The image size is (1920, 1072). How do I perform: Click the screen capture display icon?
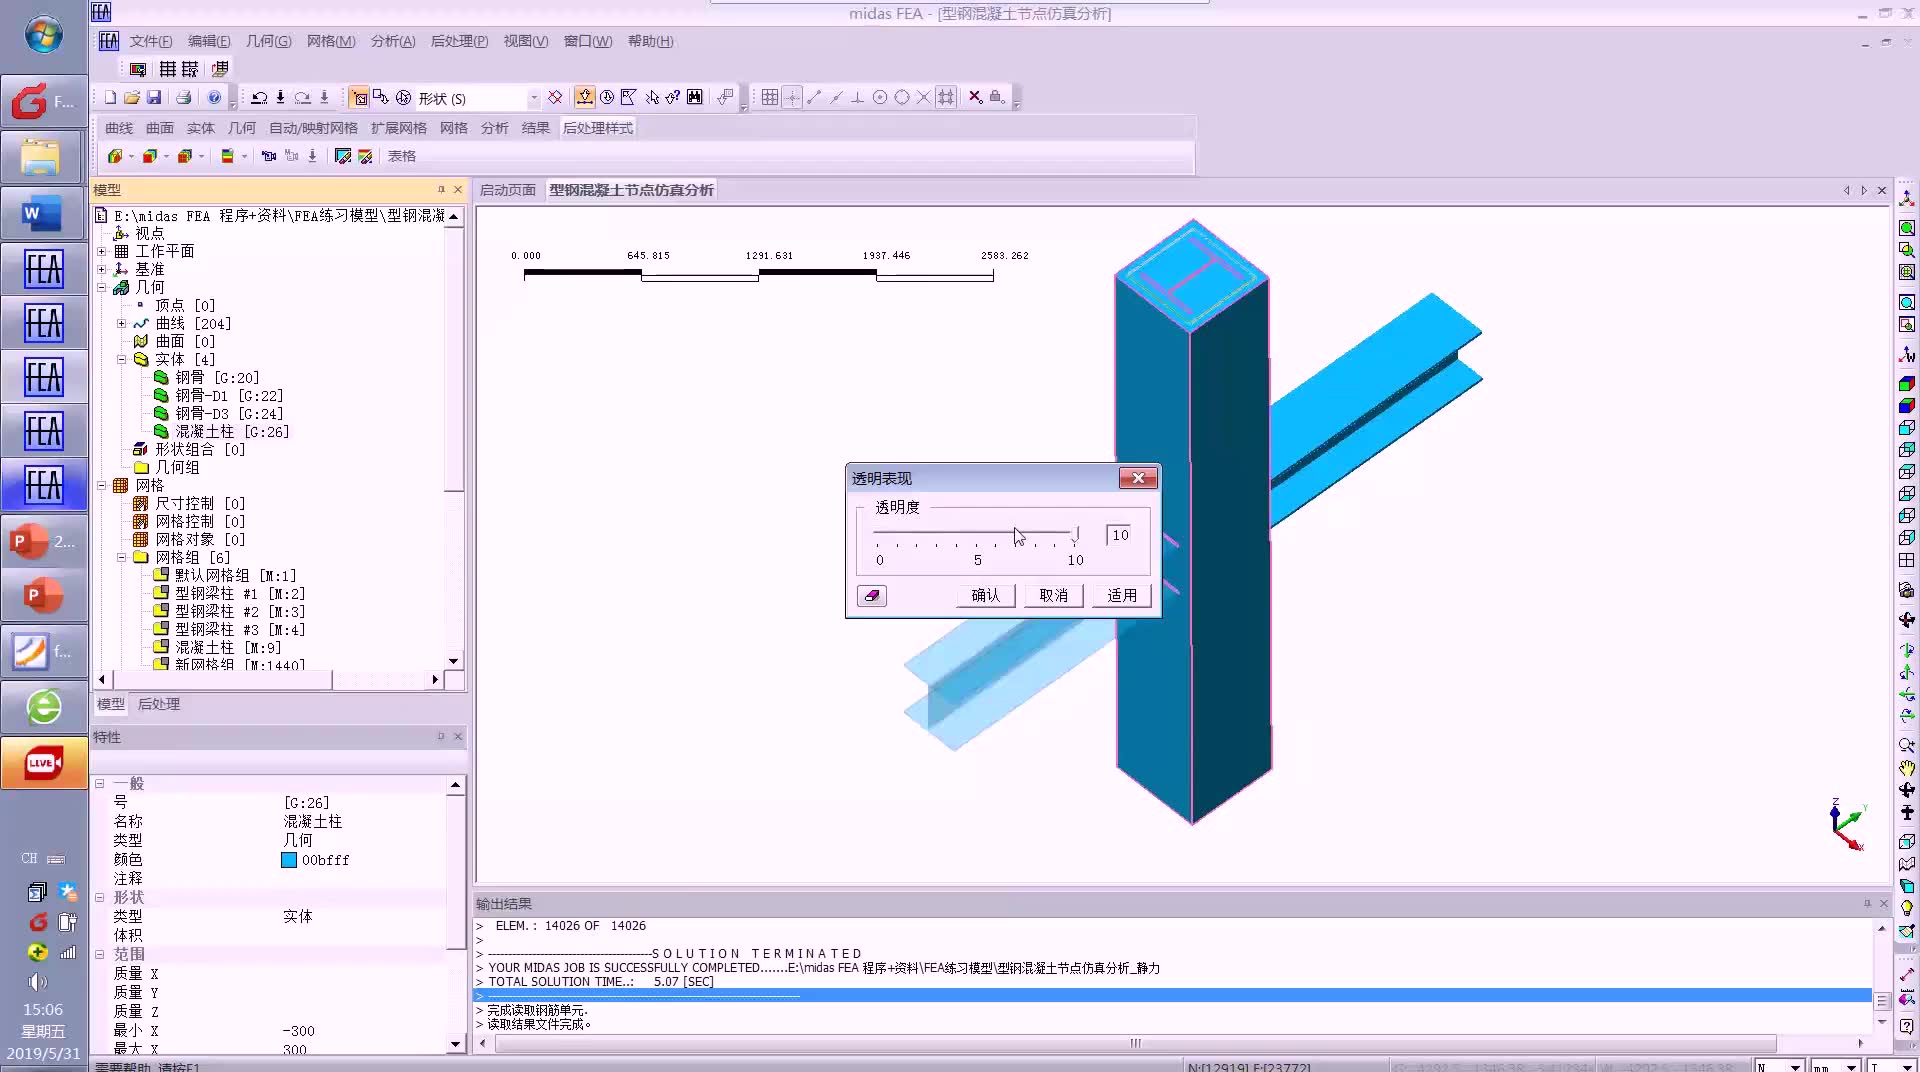[x=138, y=69]
